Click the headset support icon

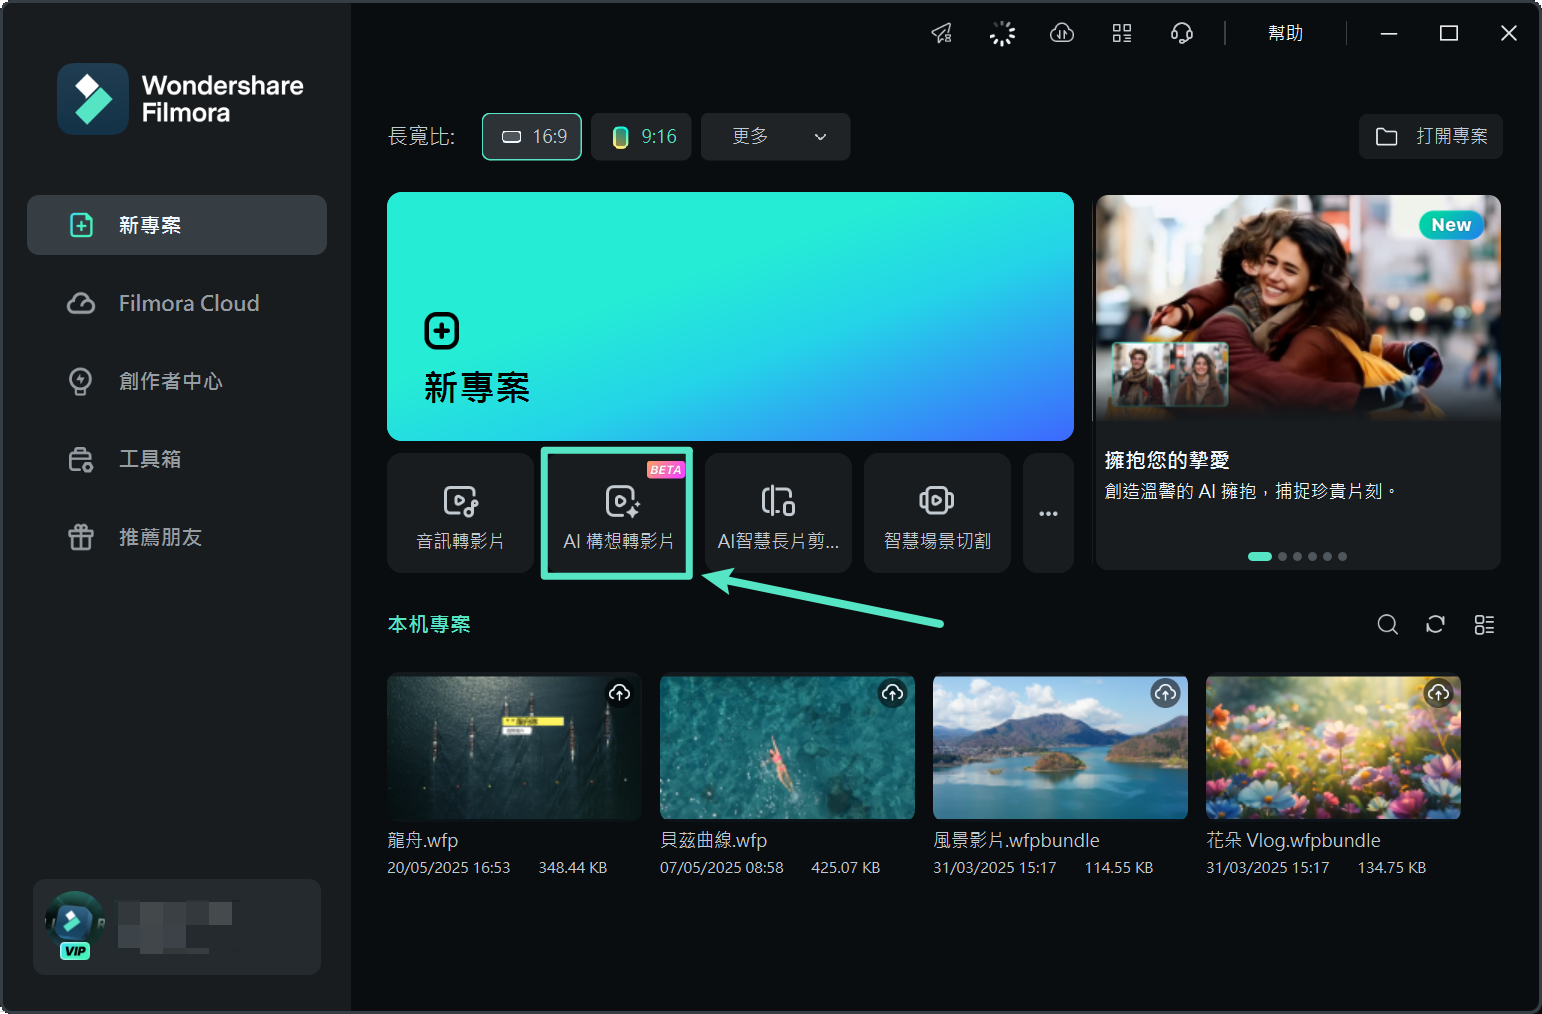1182,33
